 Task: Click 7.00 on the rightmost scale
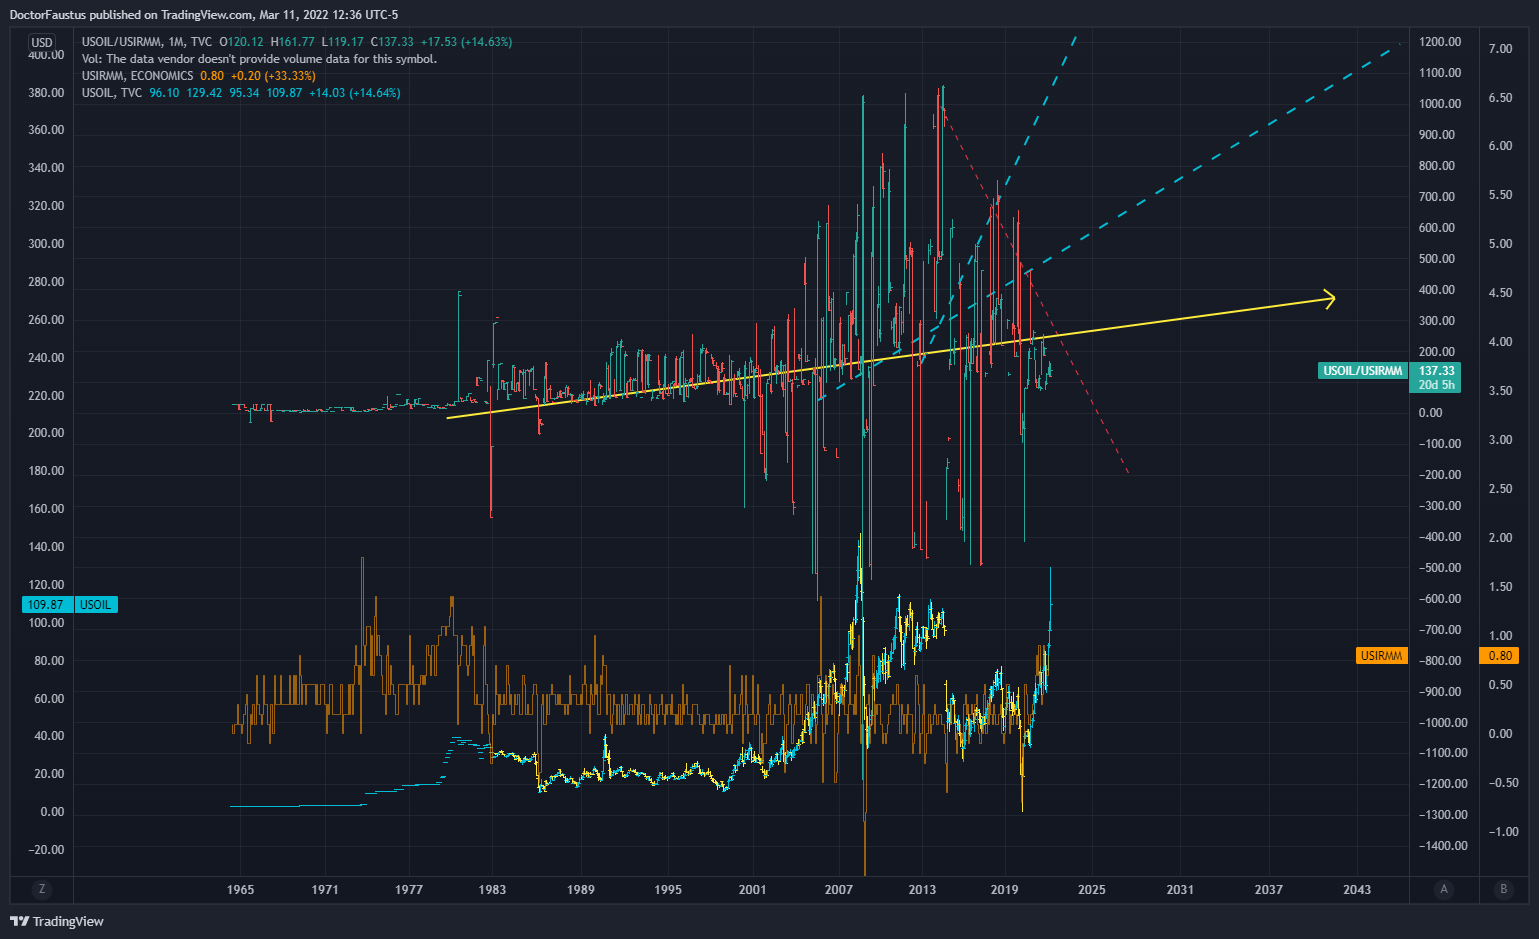pos(1500,48)
